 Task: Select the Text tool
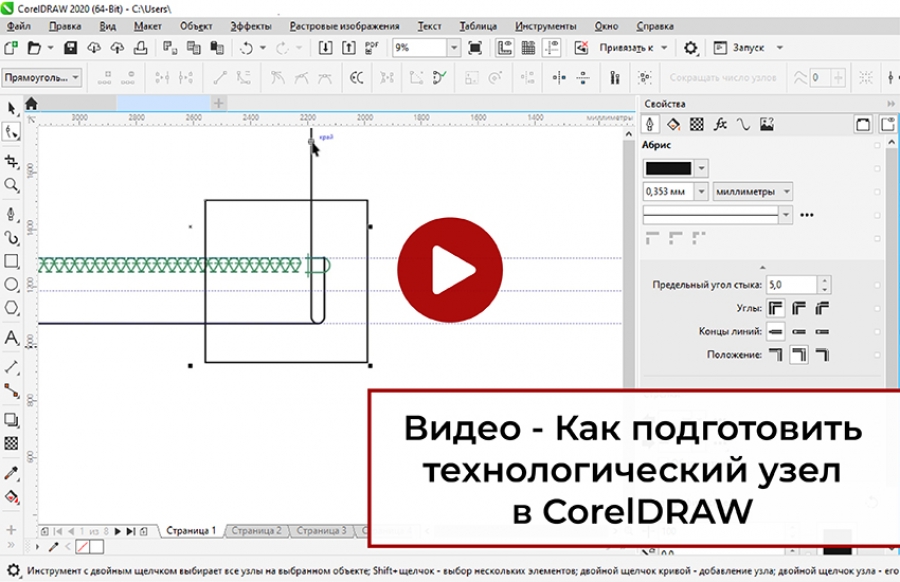click(11, 337)
